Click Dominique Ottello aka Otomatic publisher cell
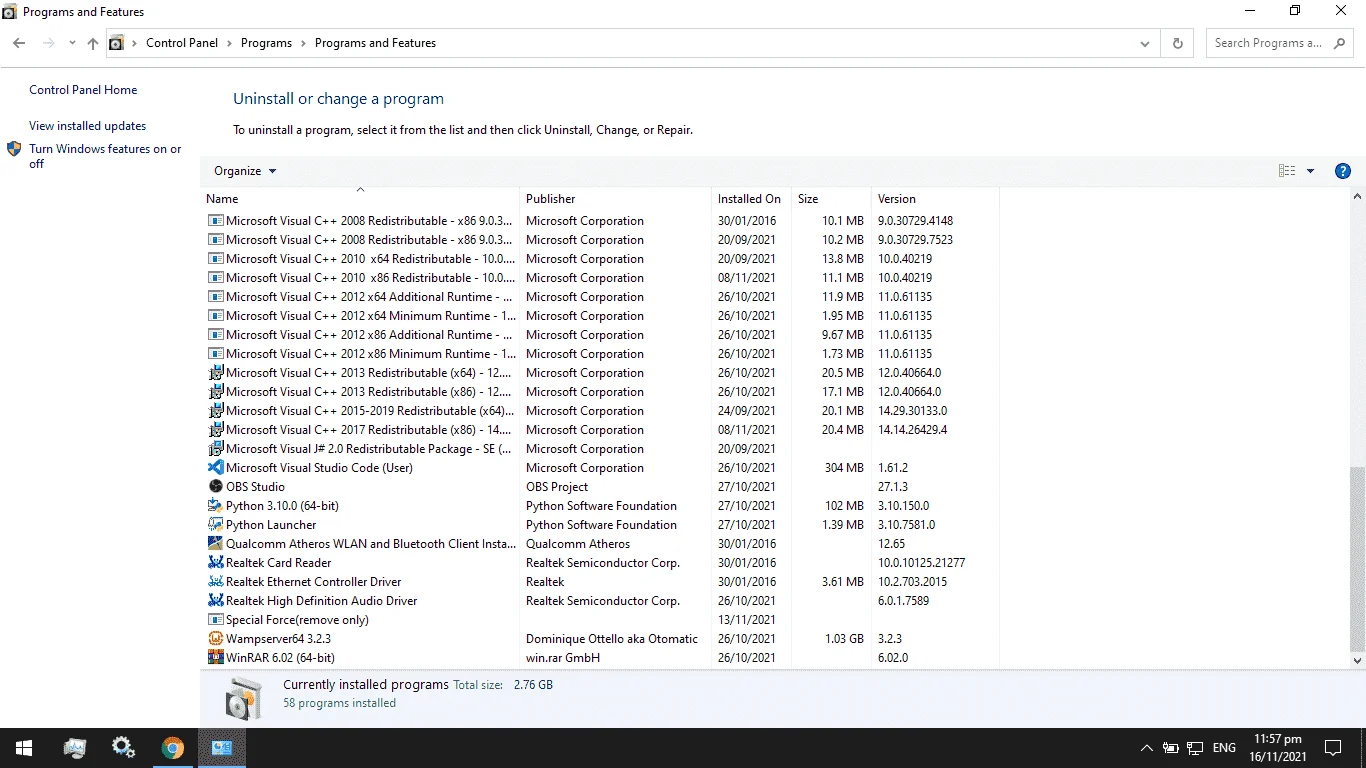1366x768 pixels. (612, 639)
